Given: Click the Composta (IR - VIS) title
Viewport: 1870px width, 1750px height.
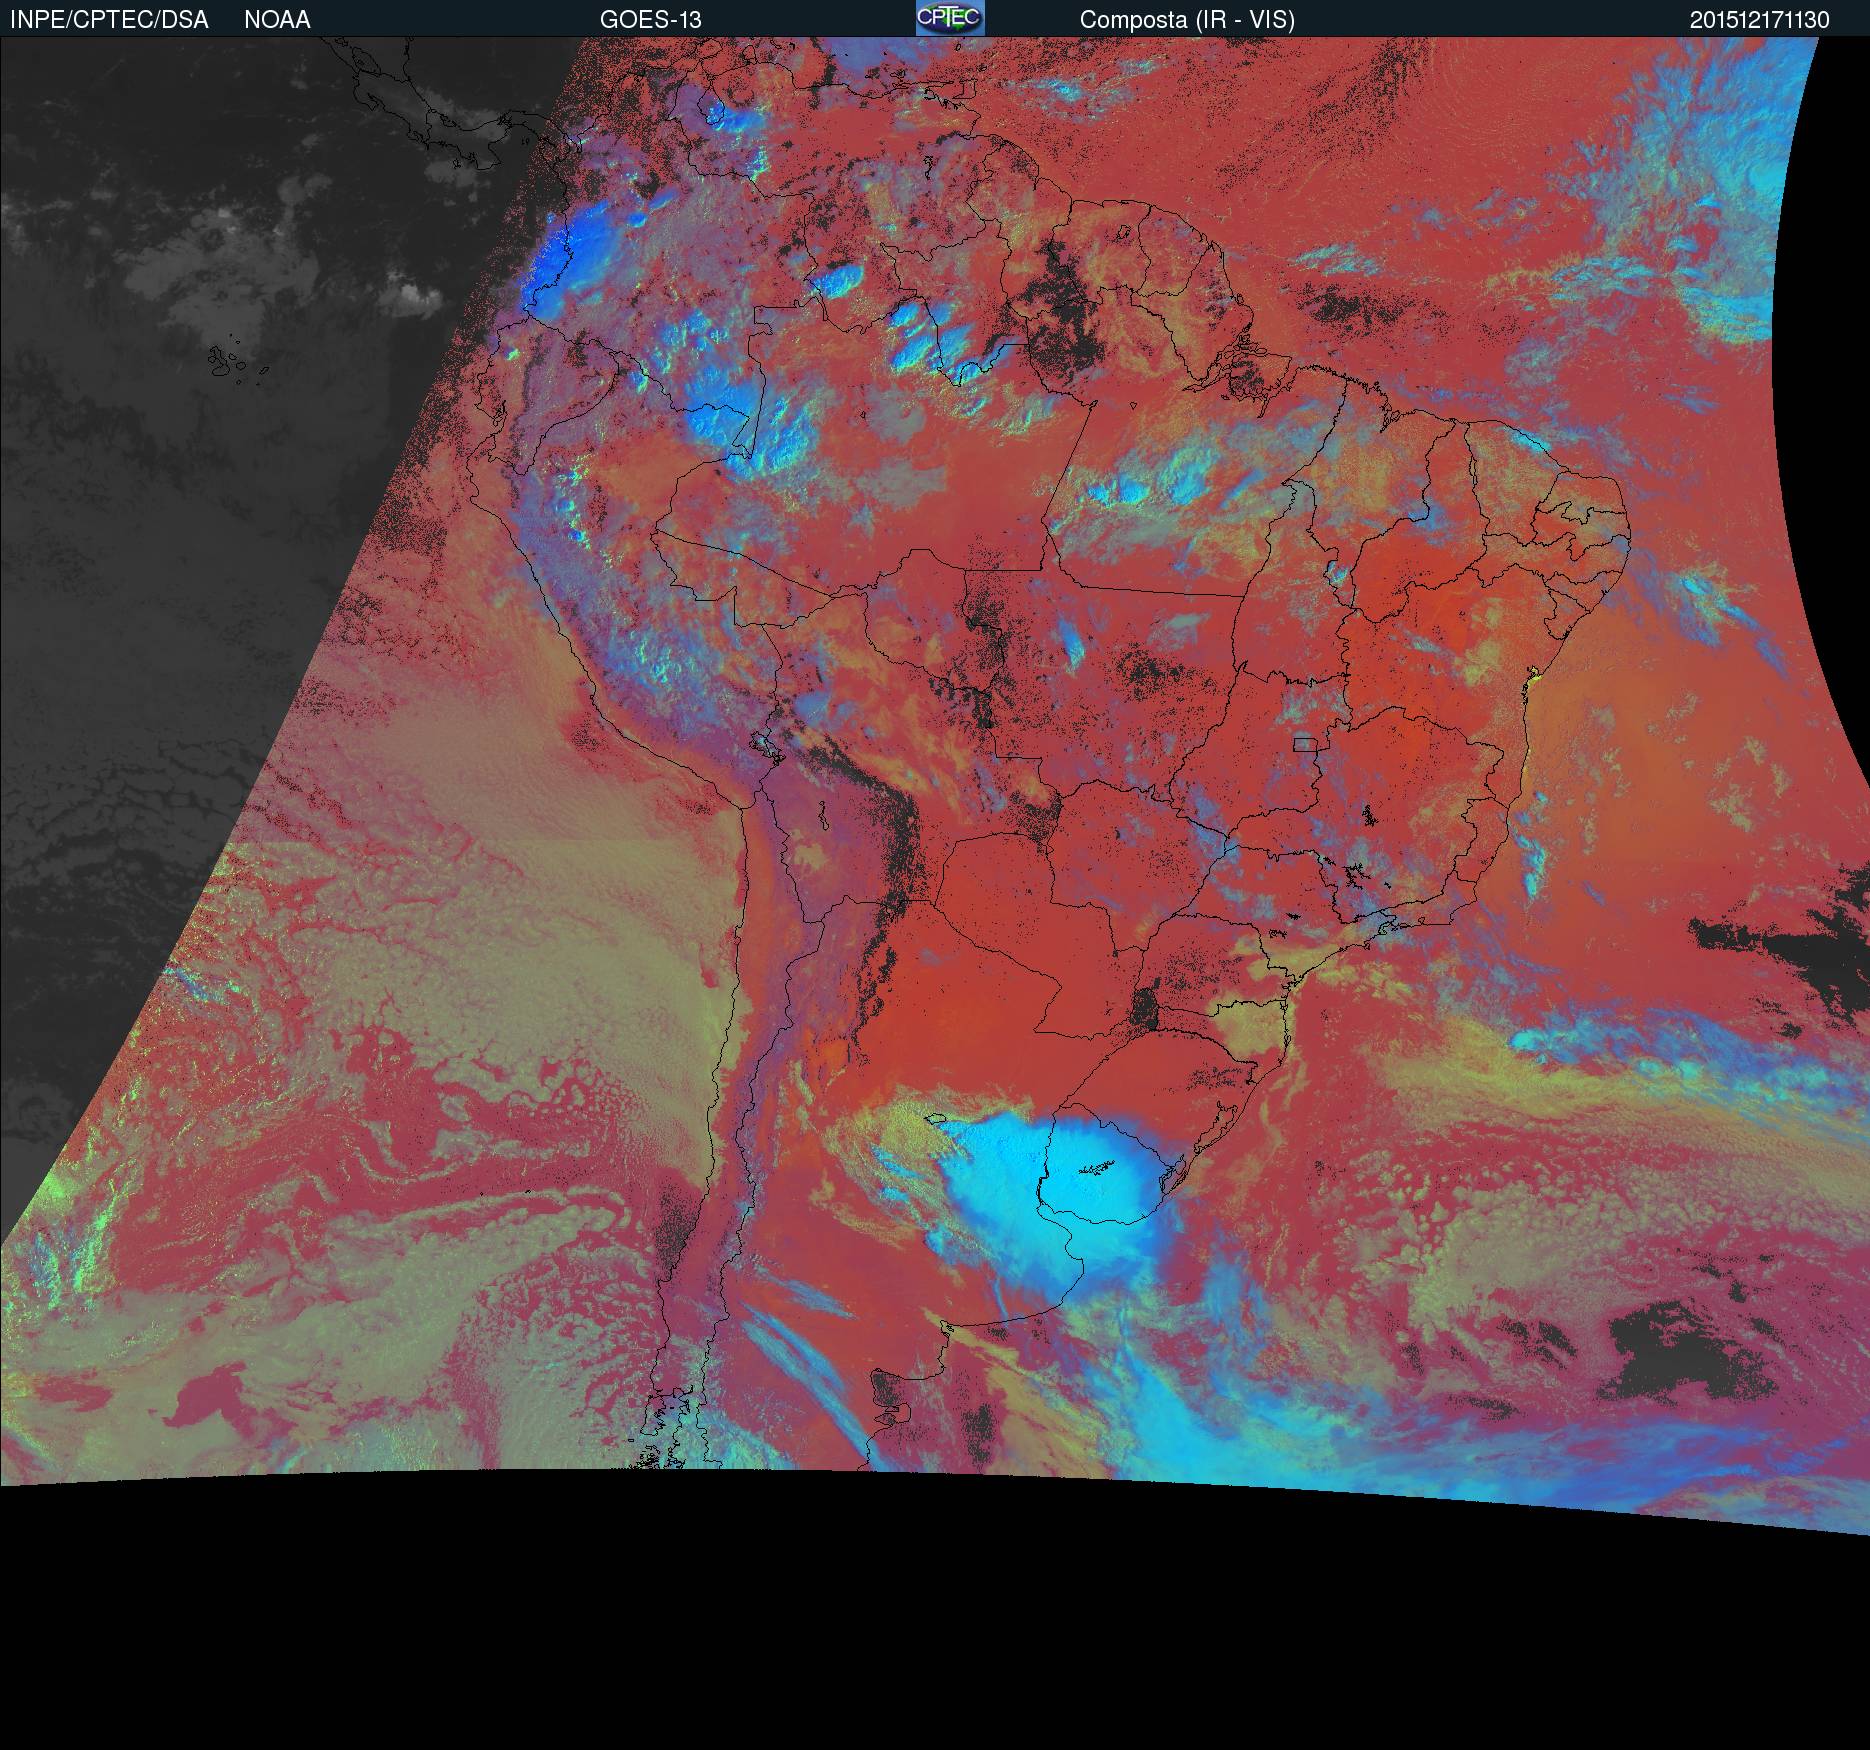Looking at the screenshot, I should click(1187, 20).
